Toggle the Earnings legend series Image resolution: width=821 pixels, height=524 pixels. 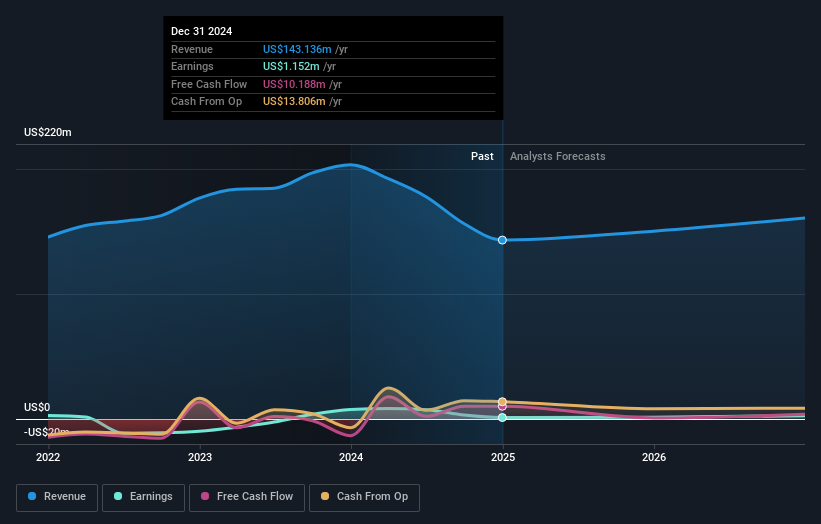[x=143, y=497]
